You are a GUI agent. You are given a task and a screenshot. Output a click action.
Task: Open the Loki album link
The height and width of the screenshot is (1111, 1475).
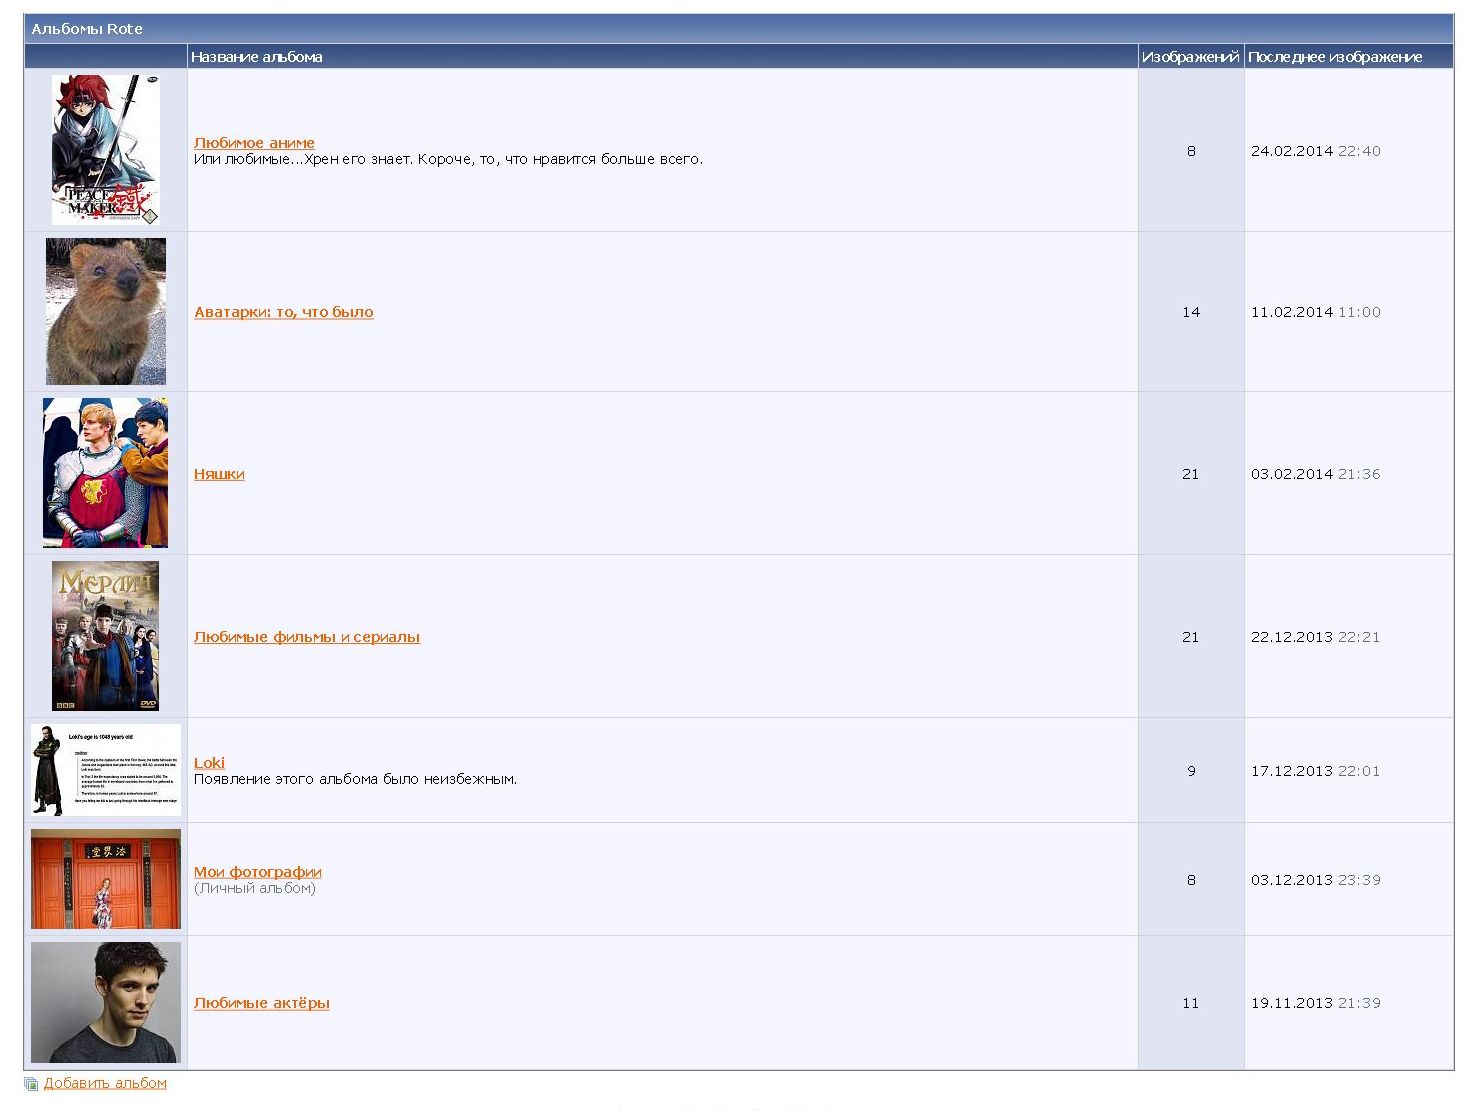click(209, 763)
